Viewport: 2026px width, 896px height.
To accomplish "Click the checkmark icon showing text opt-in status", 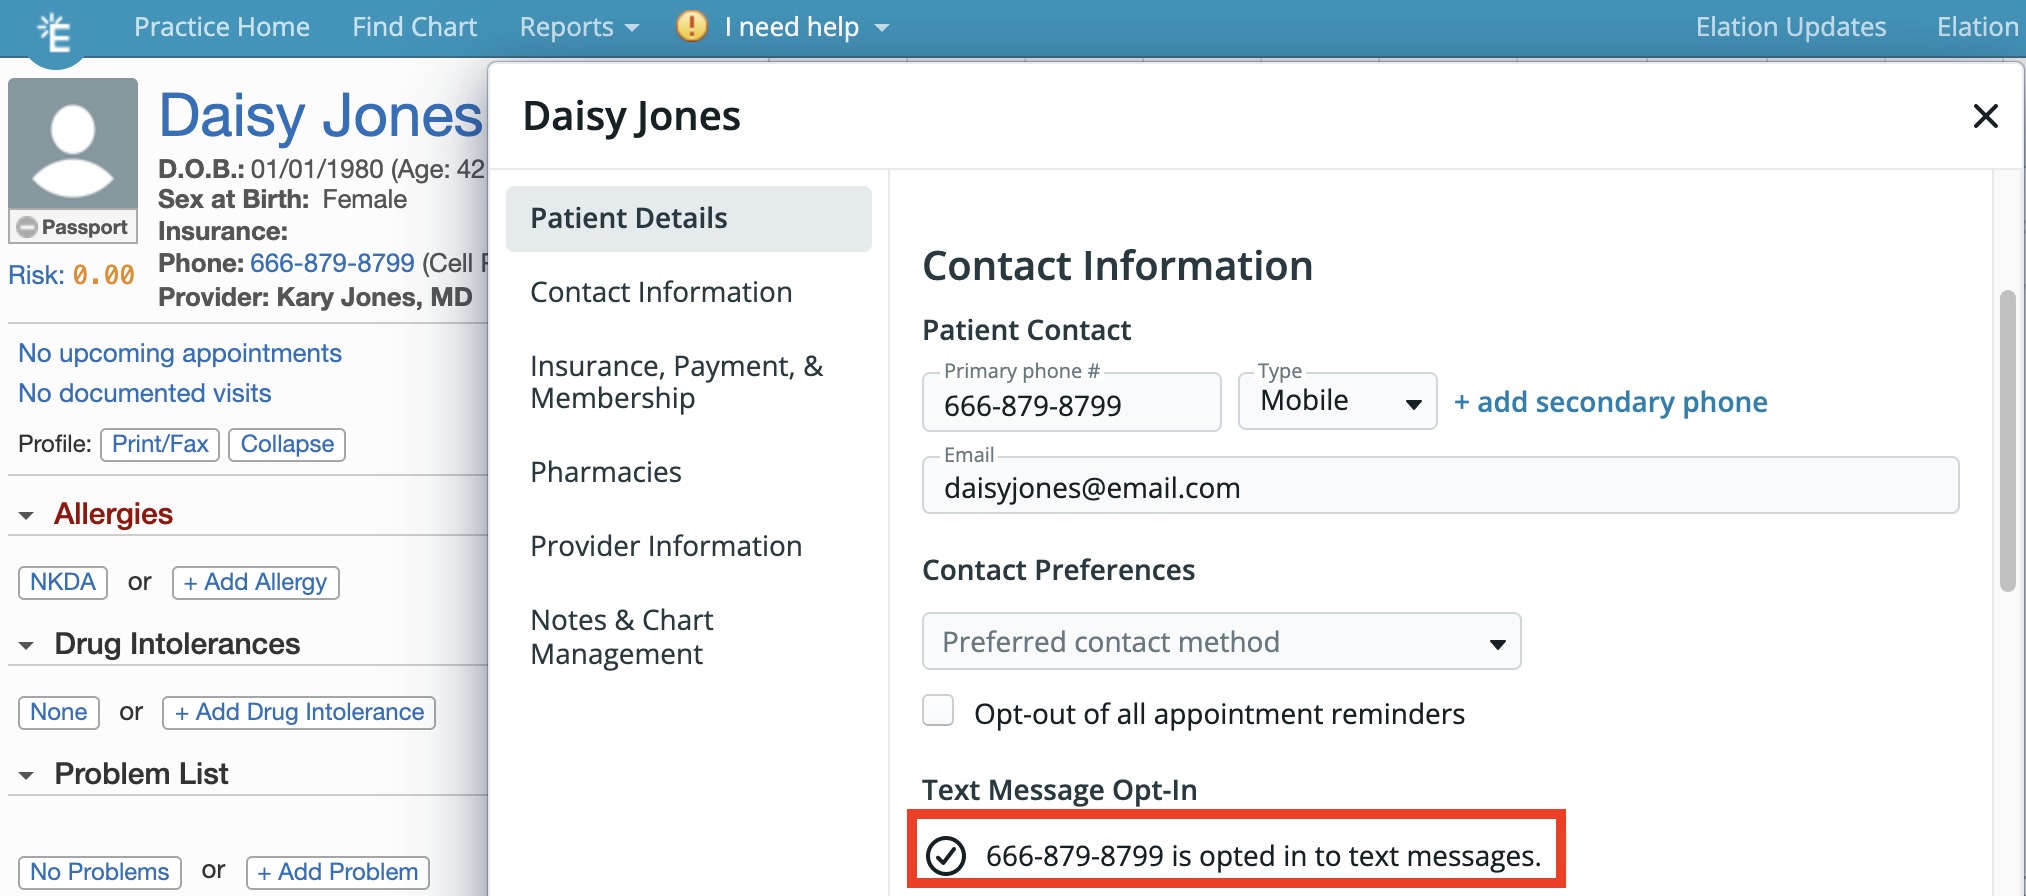I will tap(945, 856).
